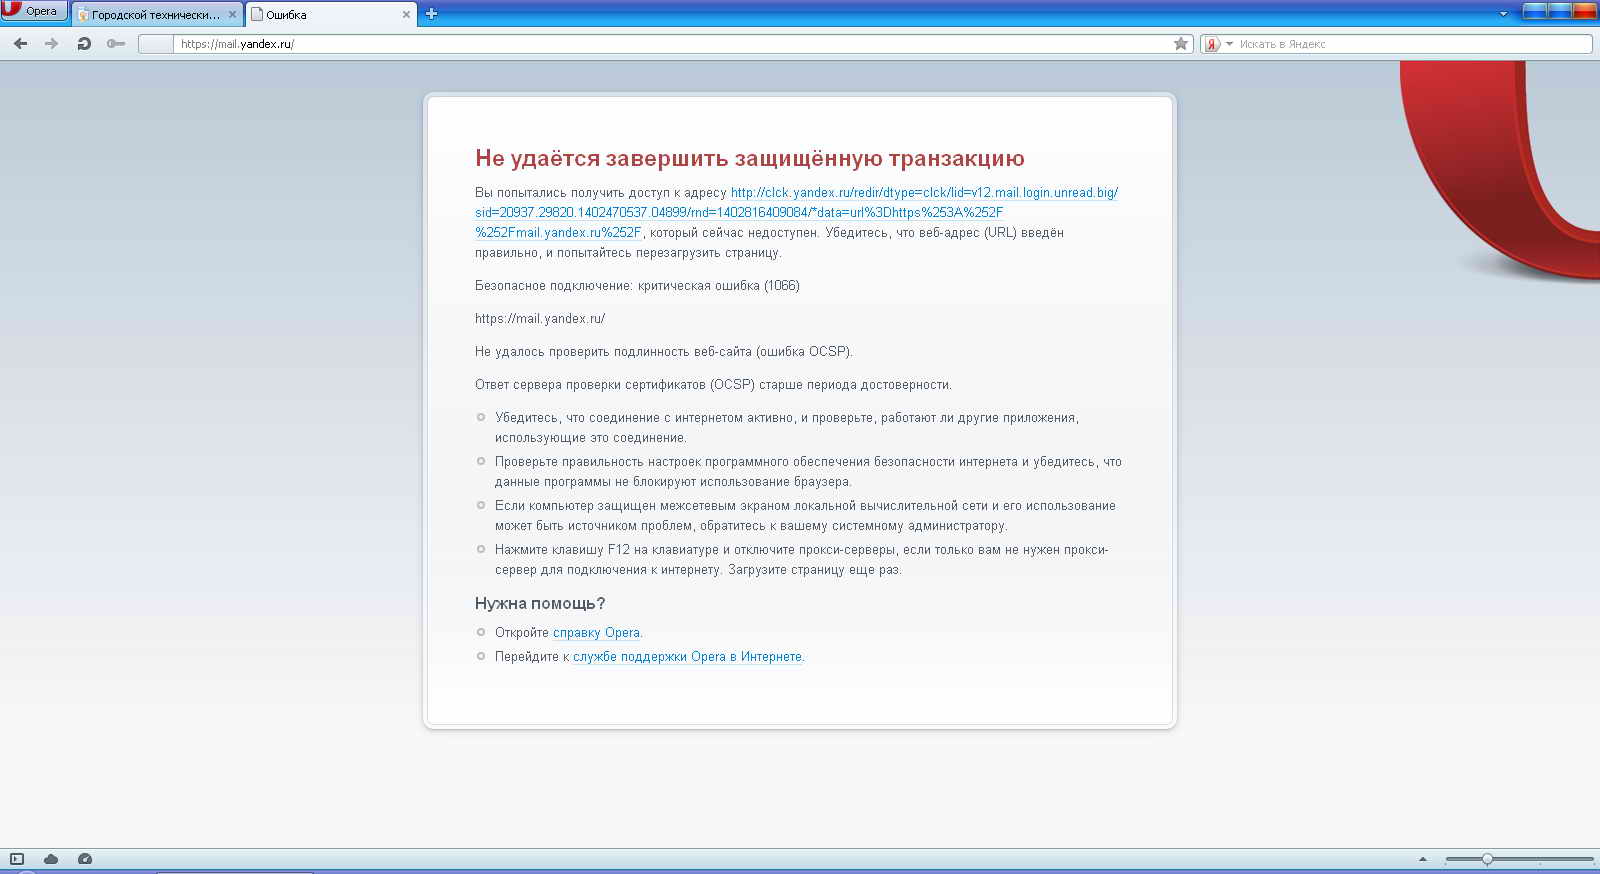Open the Opera main menu button

(34, 11)
